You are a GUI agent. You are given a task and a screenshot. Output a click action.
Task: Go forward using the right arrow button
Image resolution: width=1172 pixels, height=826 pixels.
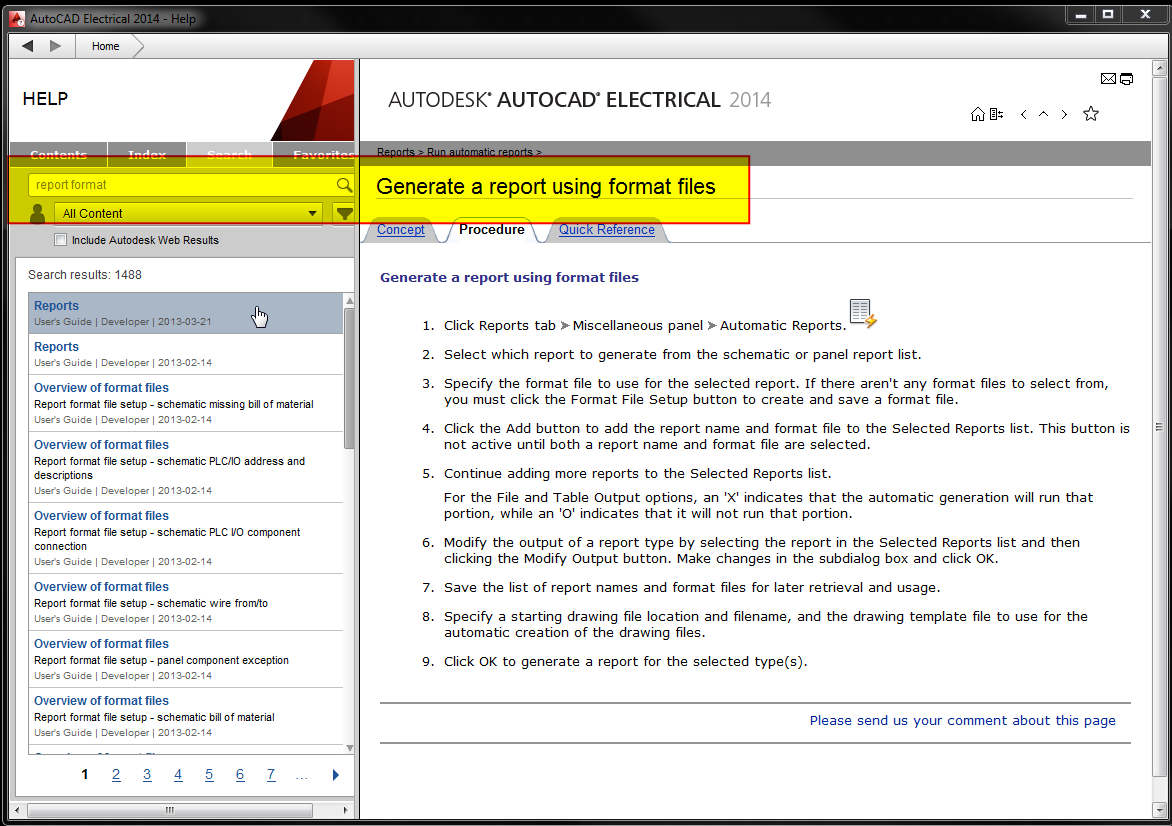click(55, 46)
